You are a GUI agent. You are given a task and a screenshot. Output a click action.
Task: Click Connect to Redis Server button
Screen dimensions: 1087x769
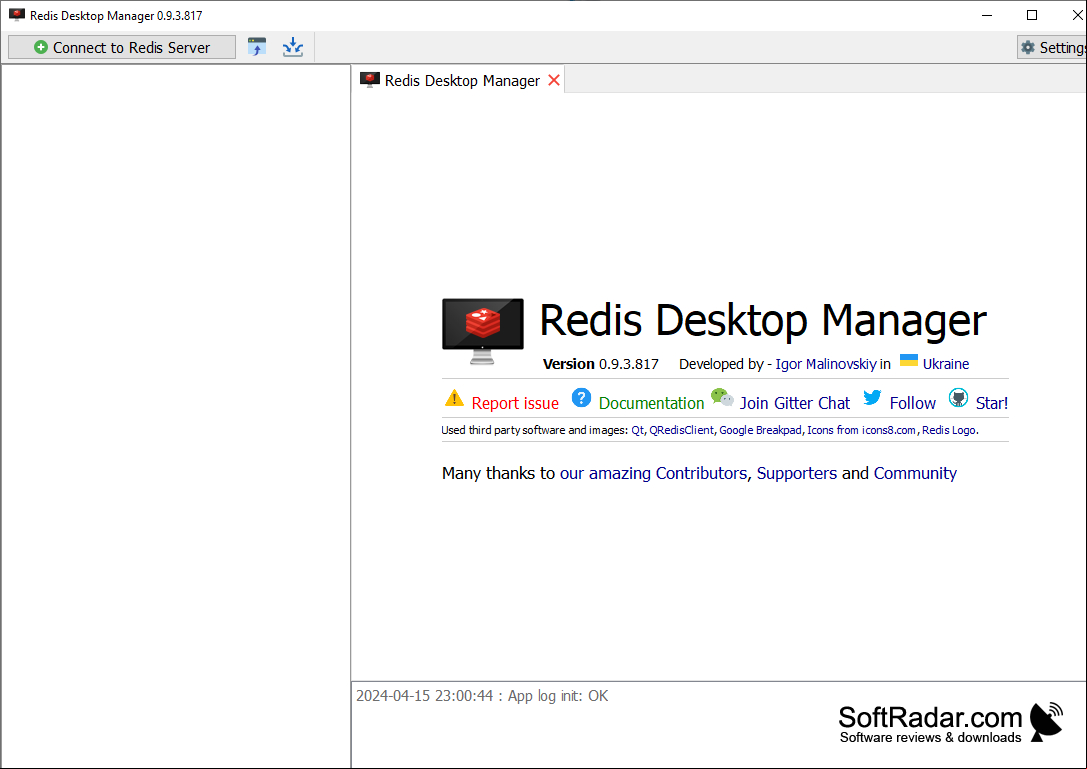point(122,47)
